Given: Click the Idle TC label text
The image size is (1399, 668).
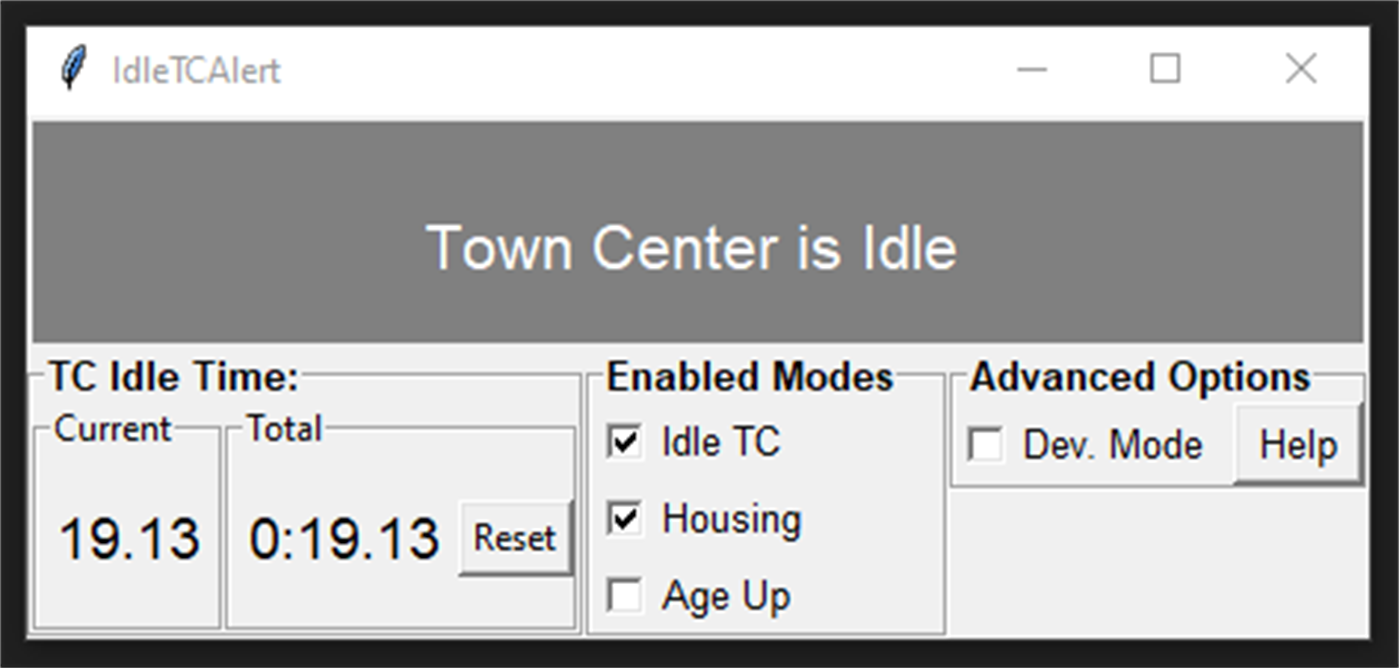Looking at the screenshot, I should 722,442.
